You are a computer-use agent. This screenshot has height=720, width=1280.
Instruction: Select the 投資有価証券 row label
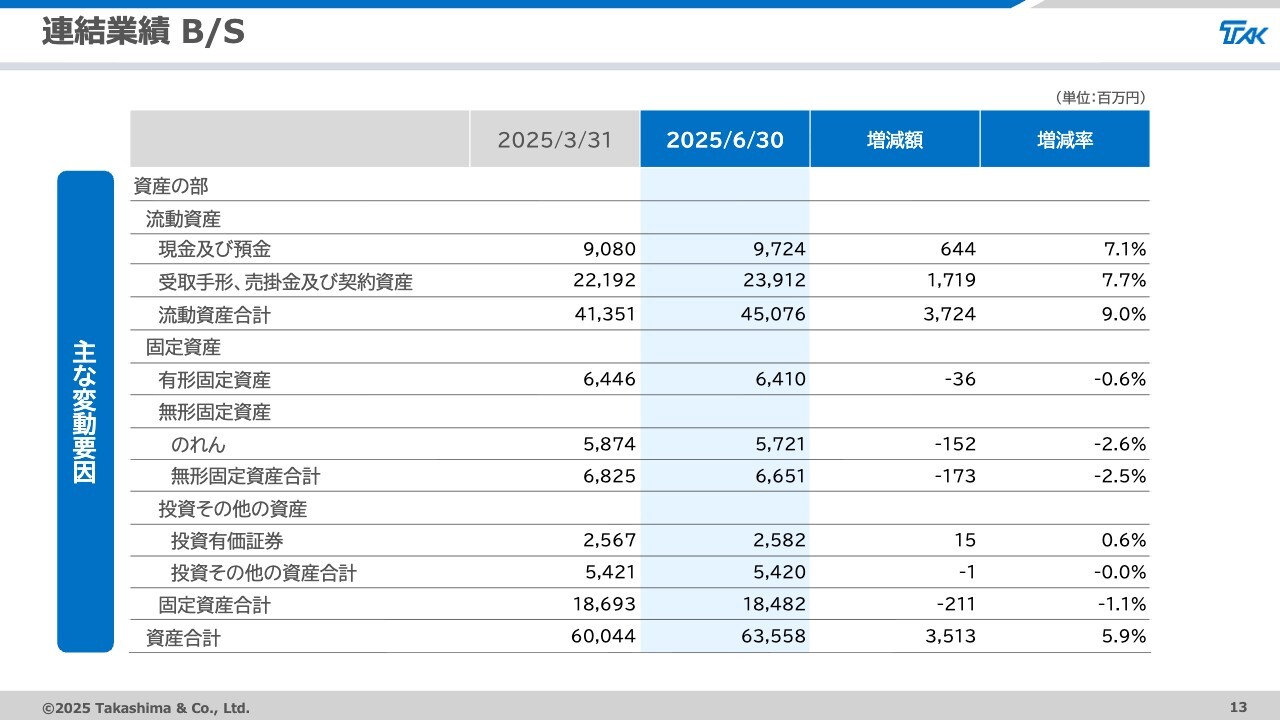point(227,541)
